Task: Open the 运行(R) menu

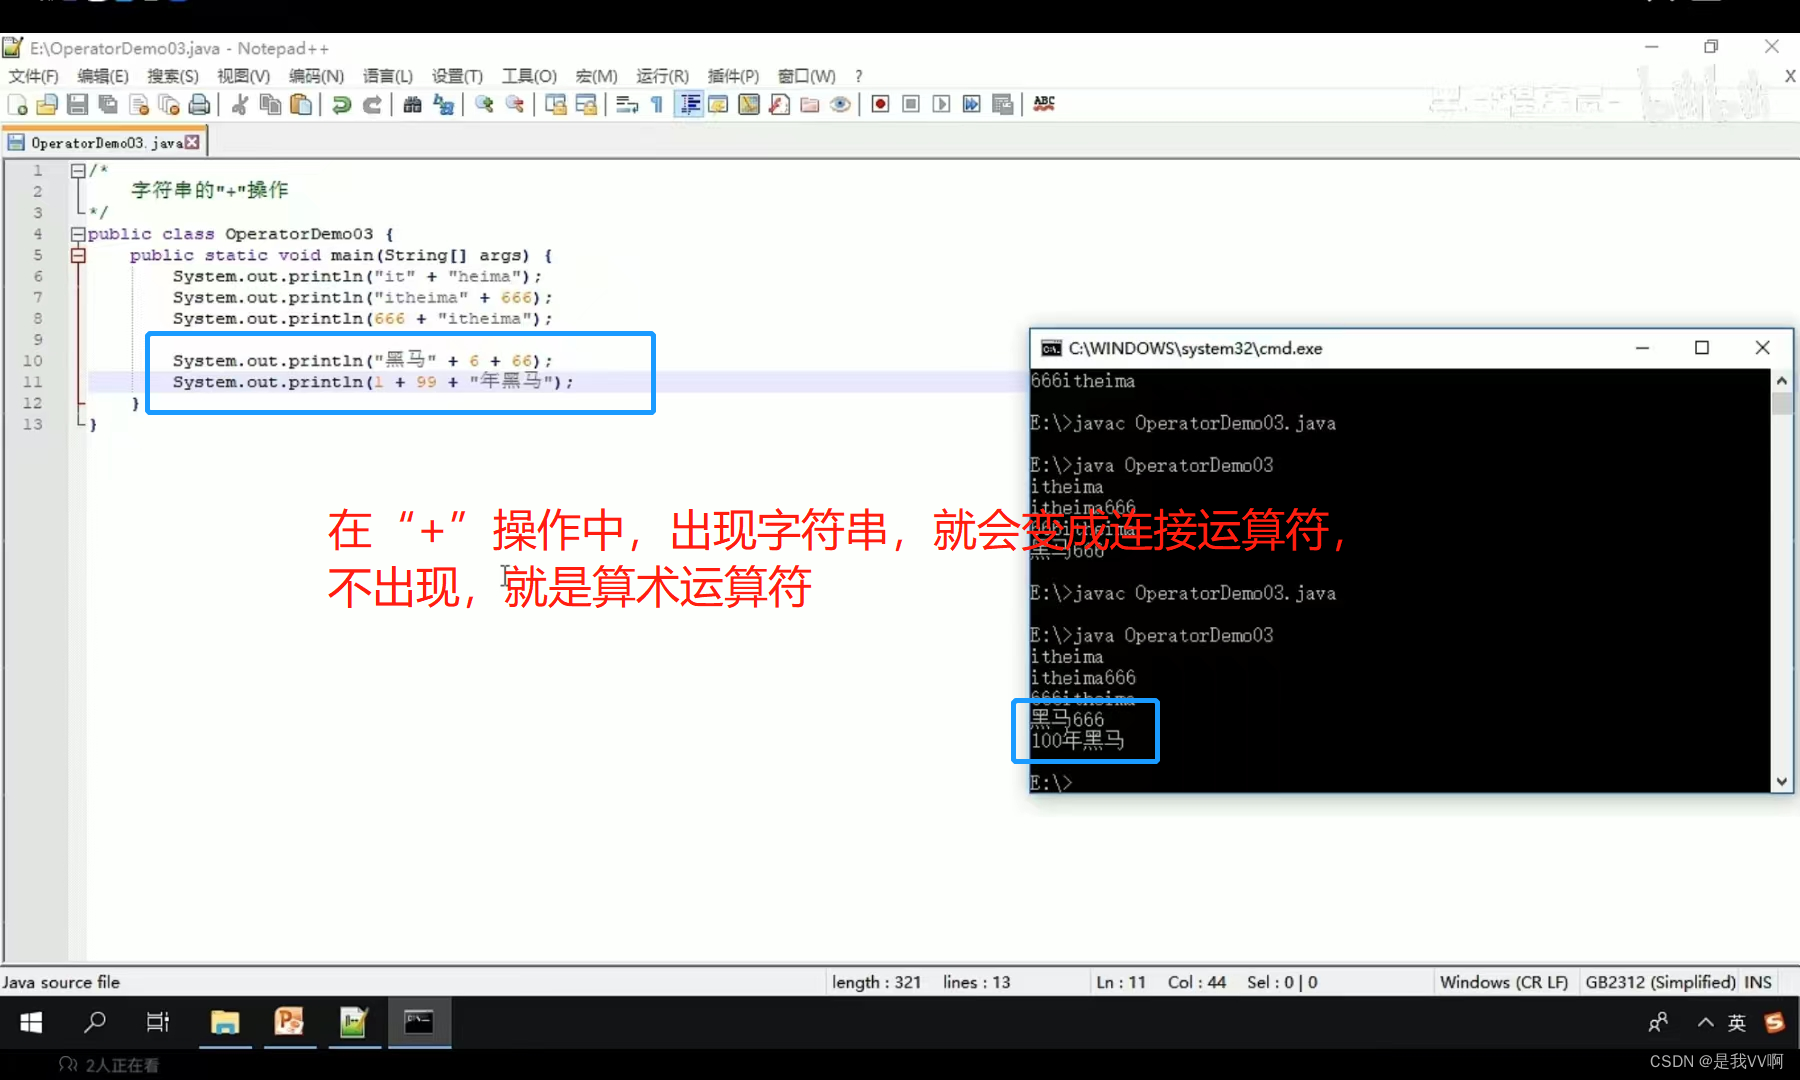Action: [662, 75]
